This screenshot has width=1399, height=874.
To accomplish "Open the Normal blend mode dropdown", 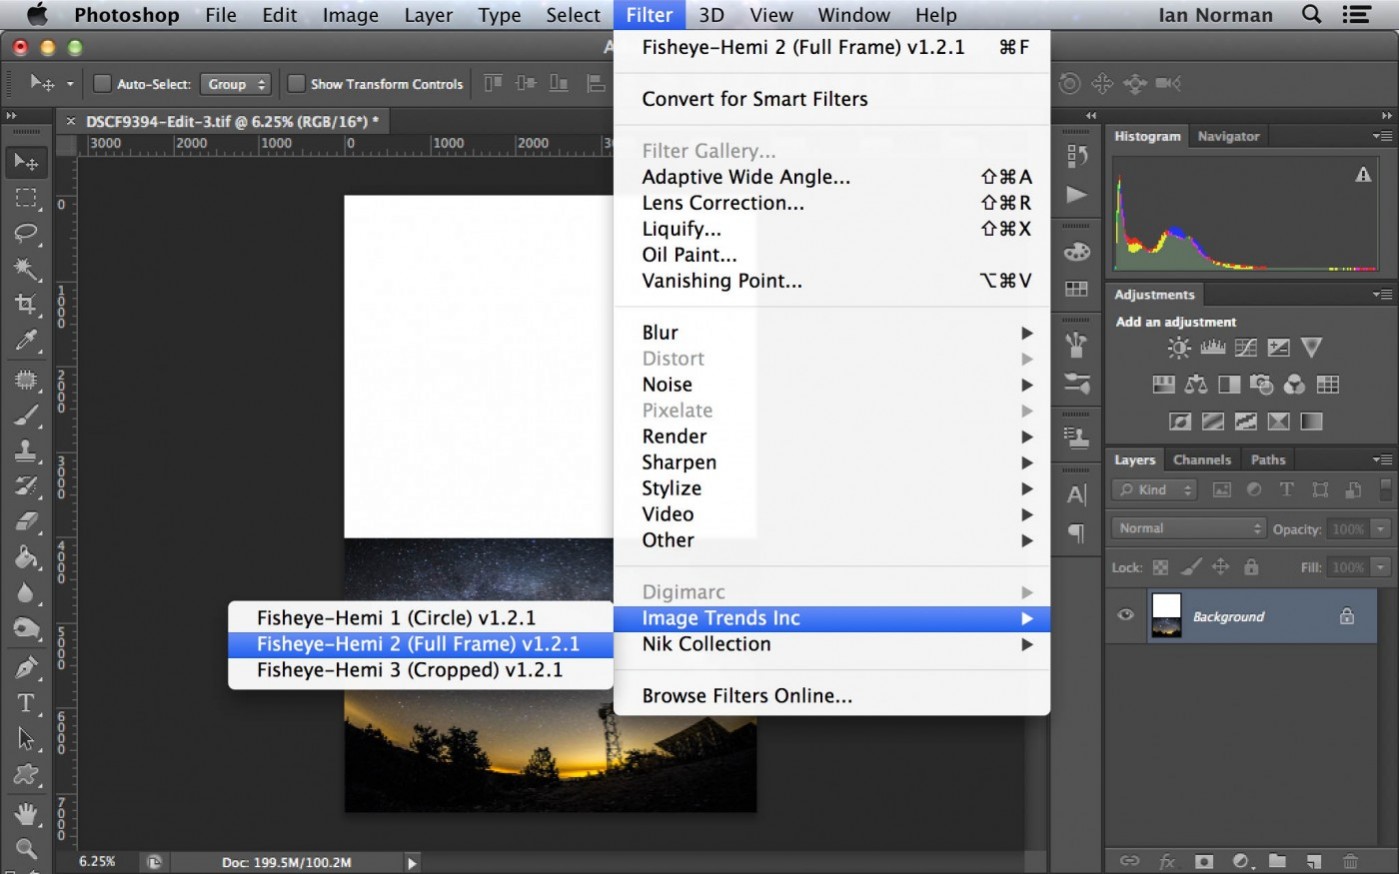I will pos(1189,528).
